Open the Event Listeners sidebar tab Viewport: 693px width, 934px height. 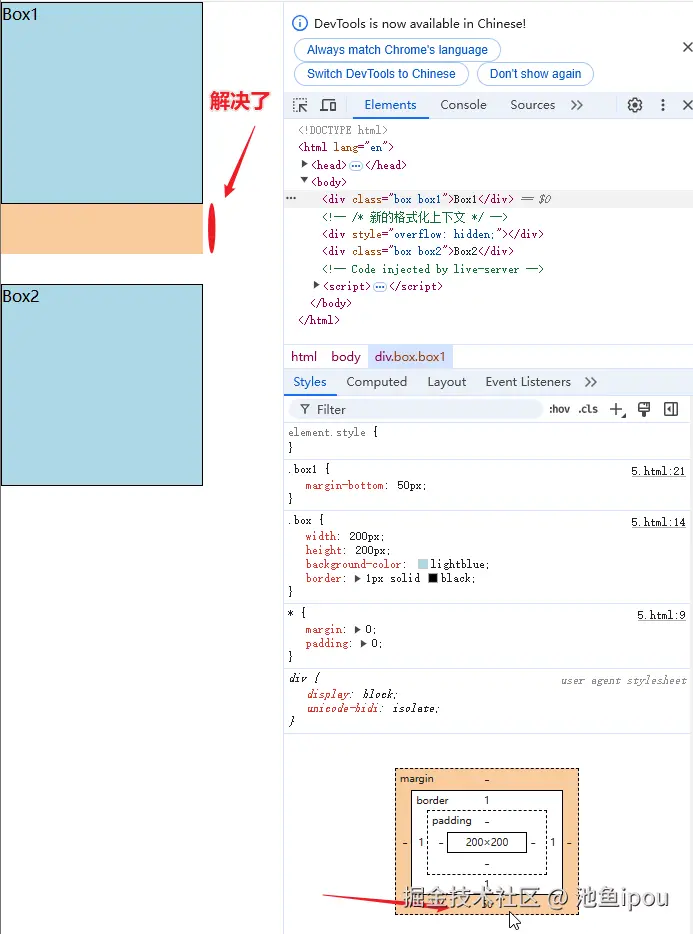[x=528, y=382]
